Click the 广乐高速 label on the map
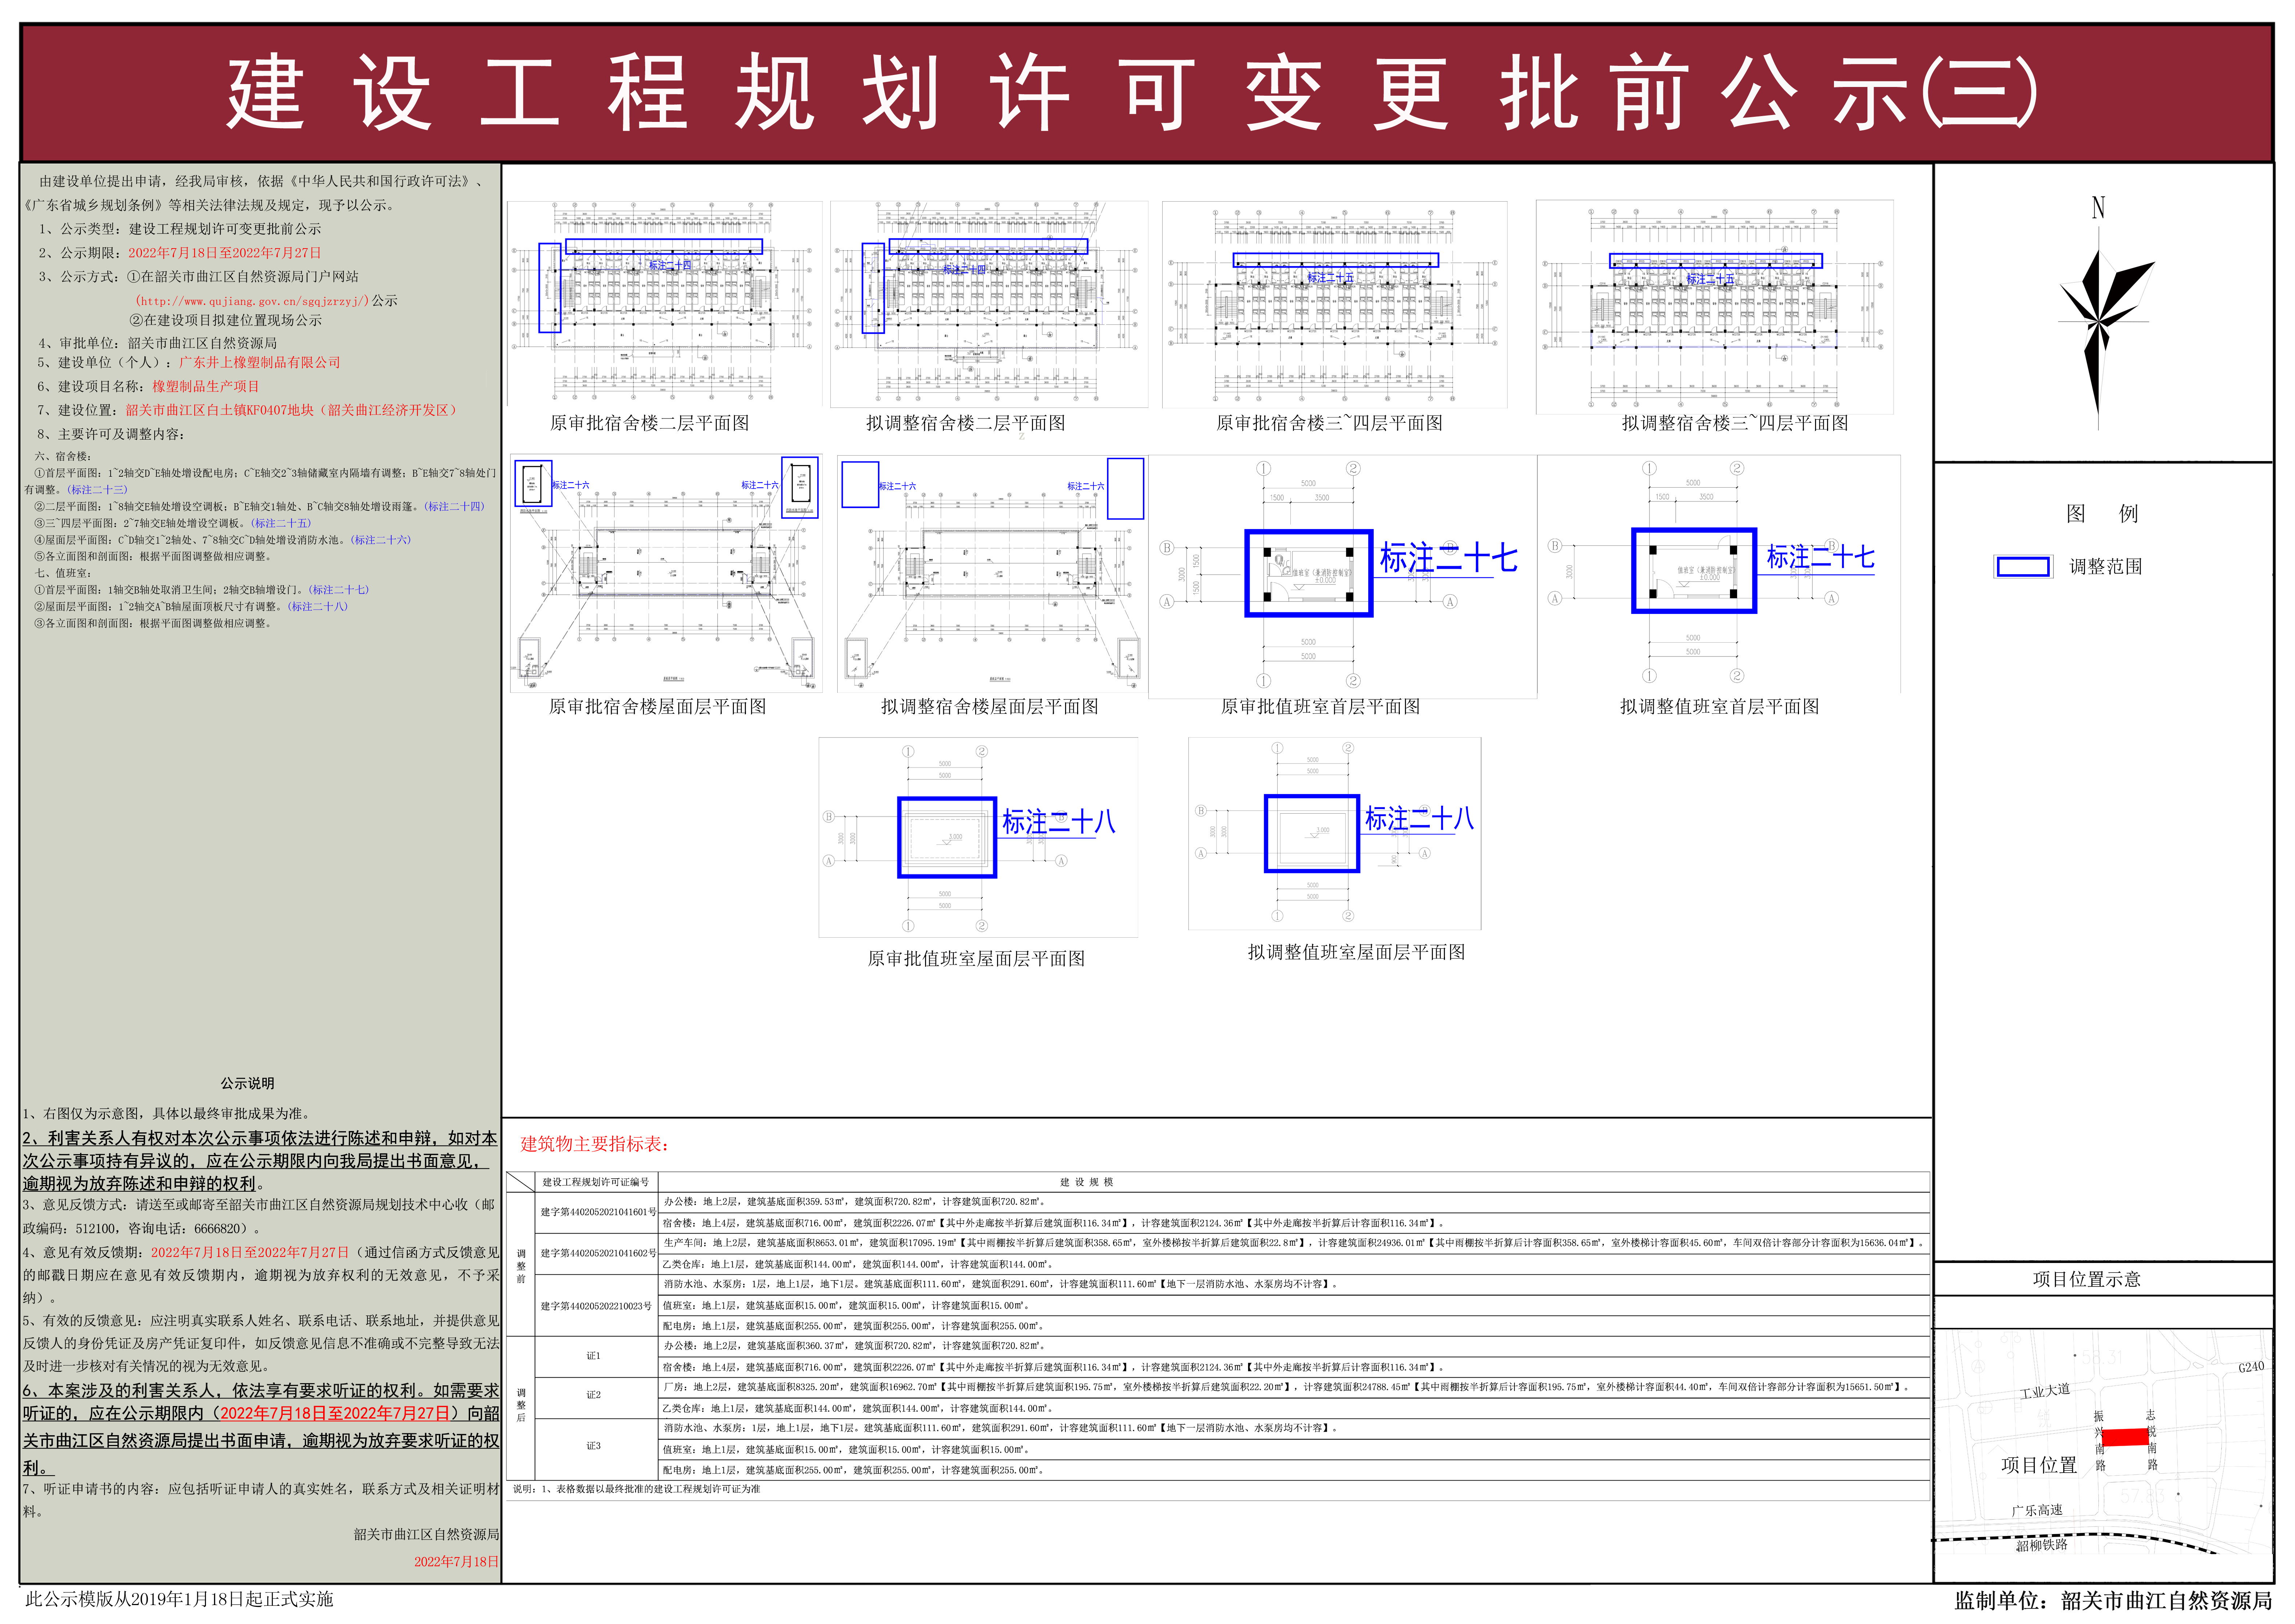 click(x=2037, y=1511)
